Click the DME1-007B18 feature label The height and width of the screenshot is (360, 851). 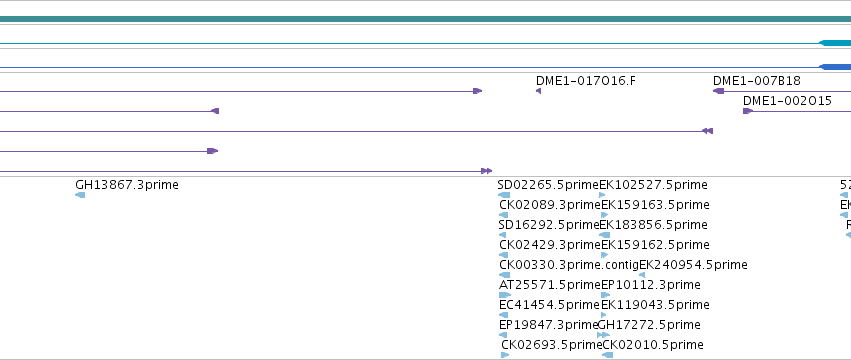(757, 81)
